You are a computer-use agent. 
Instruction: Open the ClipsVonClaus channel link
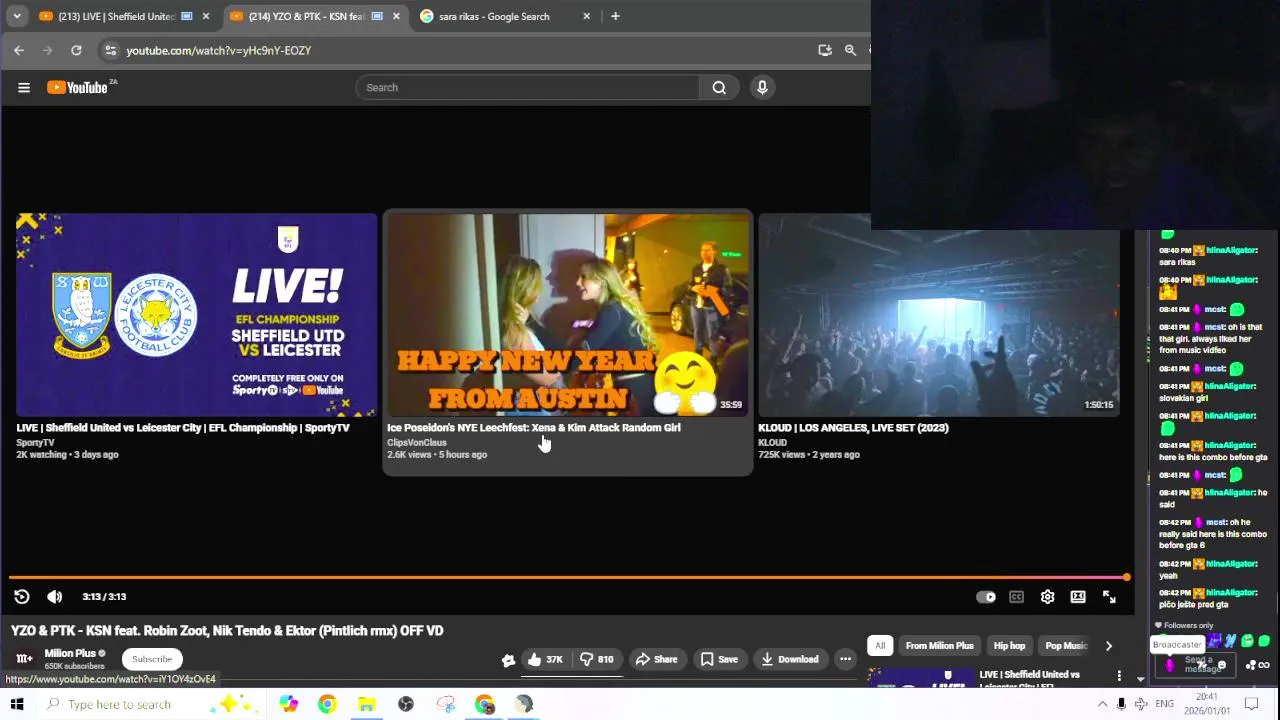[x=417, y=442]
